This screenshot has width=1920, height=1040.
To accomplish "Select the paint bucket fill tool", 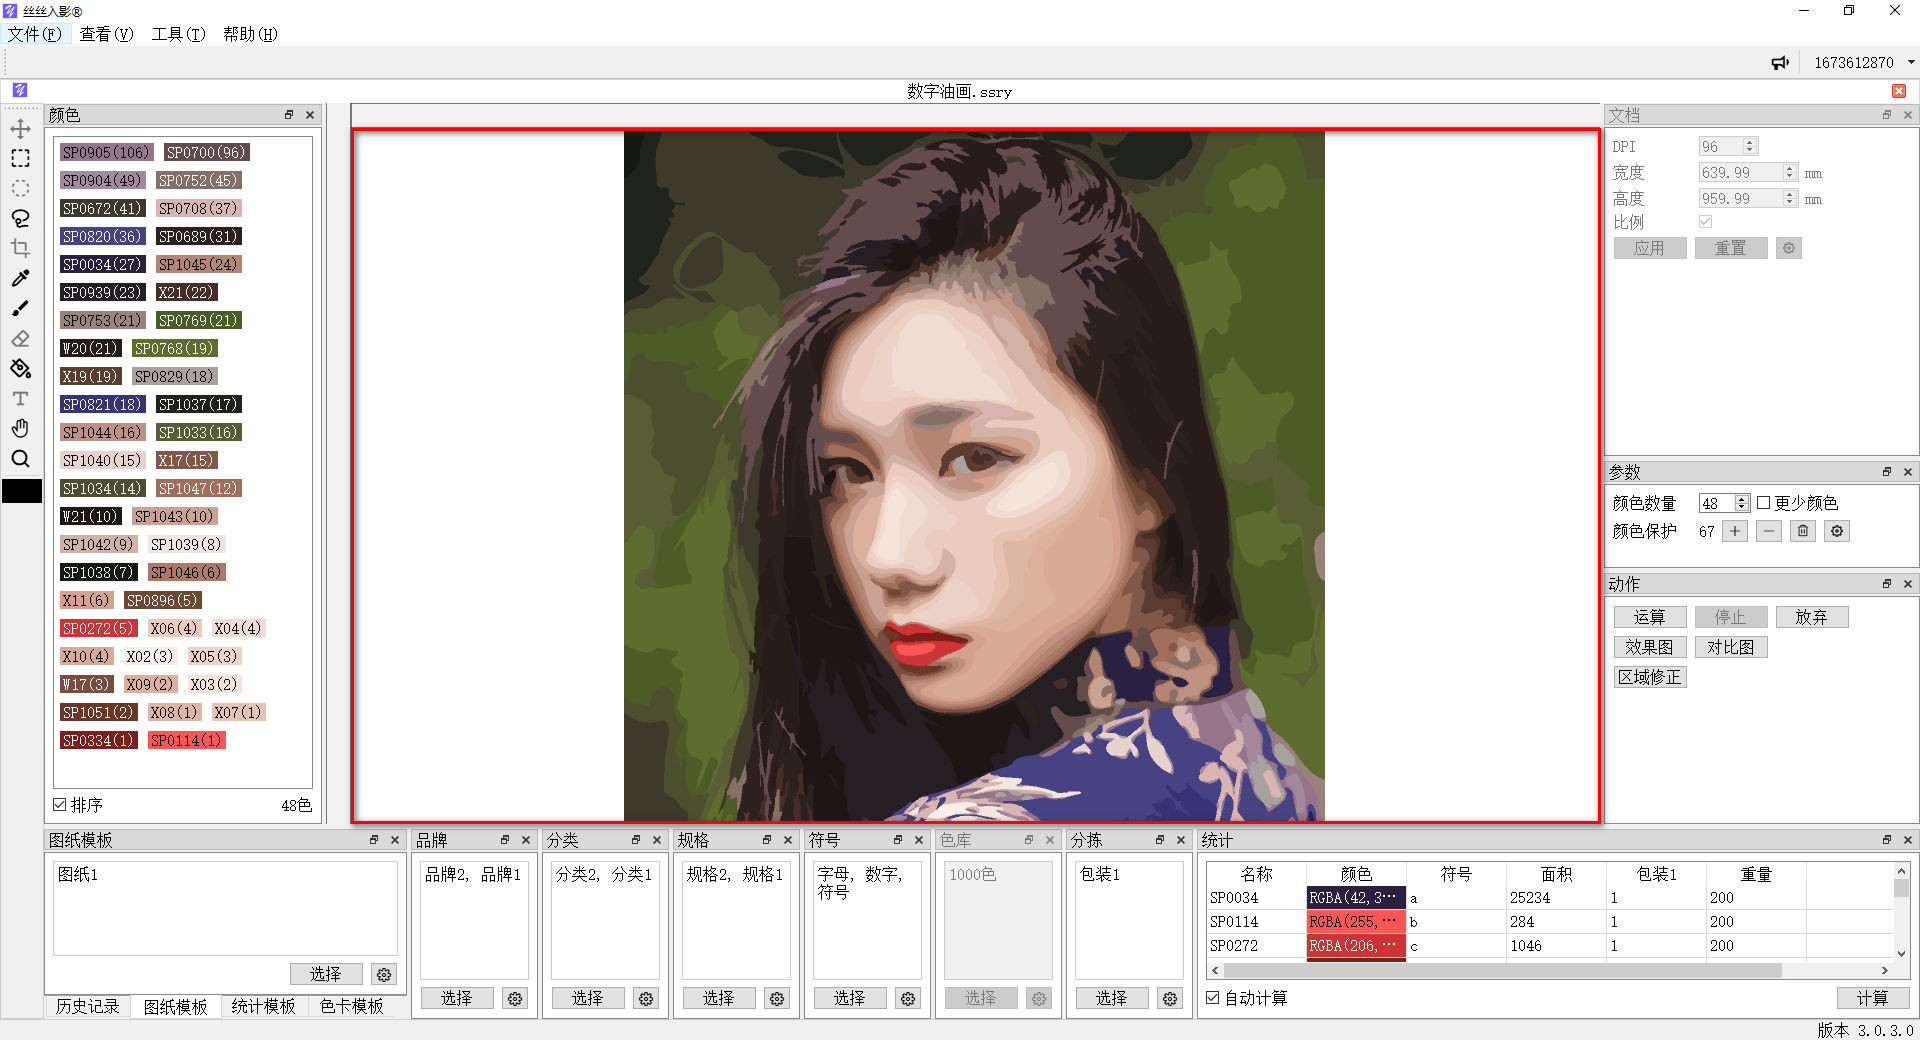I will coord(20,369).
